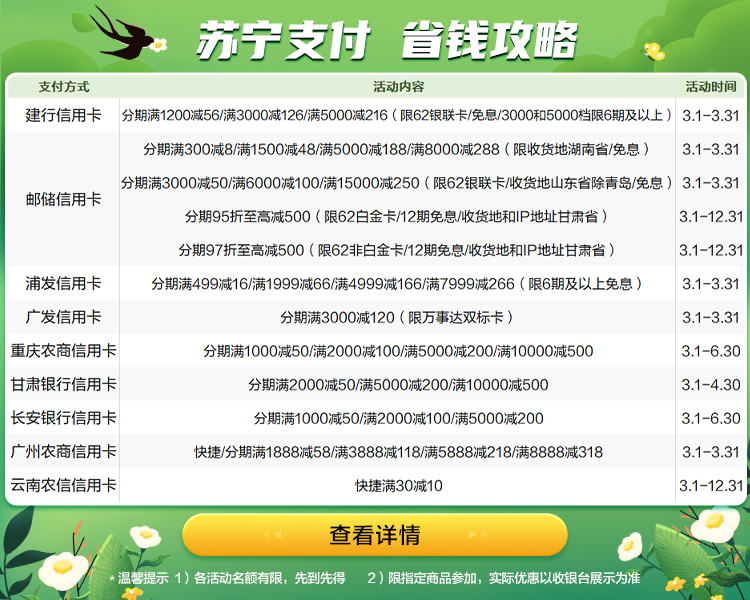Screen dimensions: 750x600
Task: Click the yellow butterfly in the top-right corner
Action: (654, 49)
